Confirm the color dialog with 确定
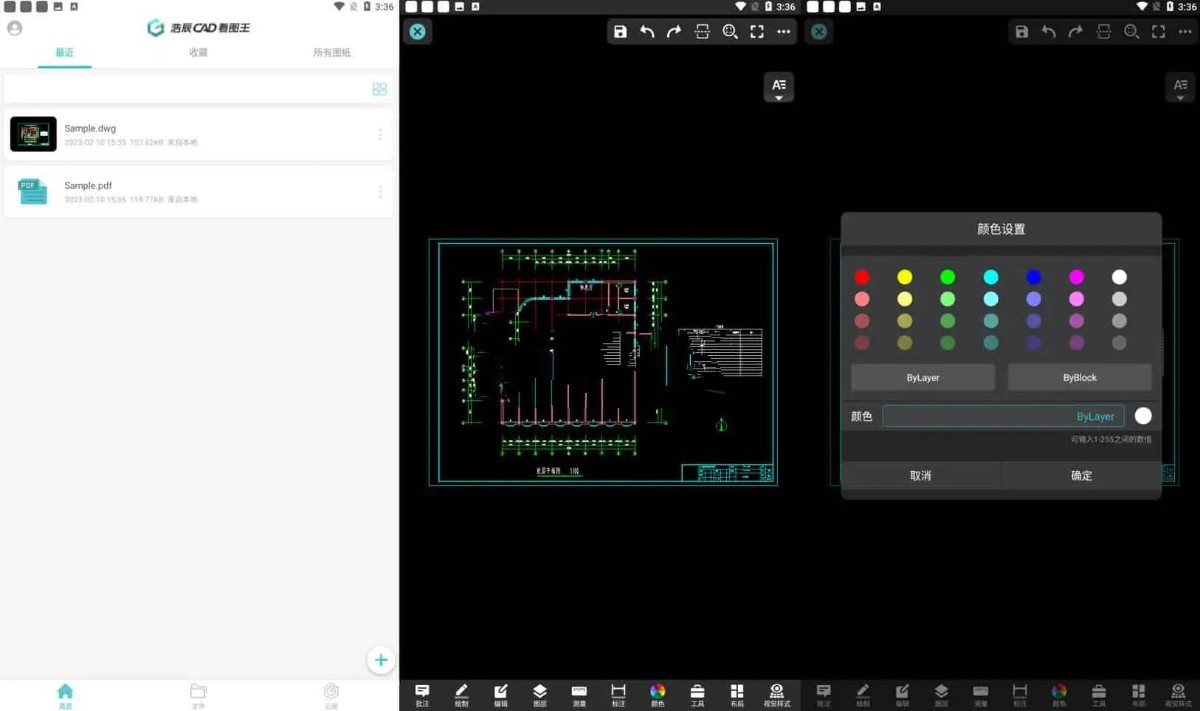1200x711 pixels. 1081,476
